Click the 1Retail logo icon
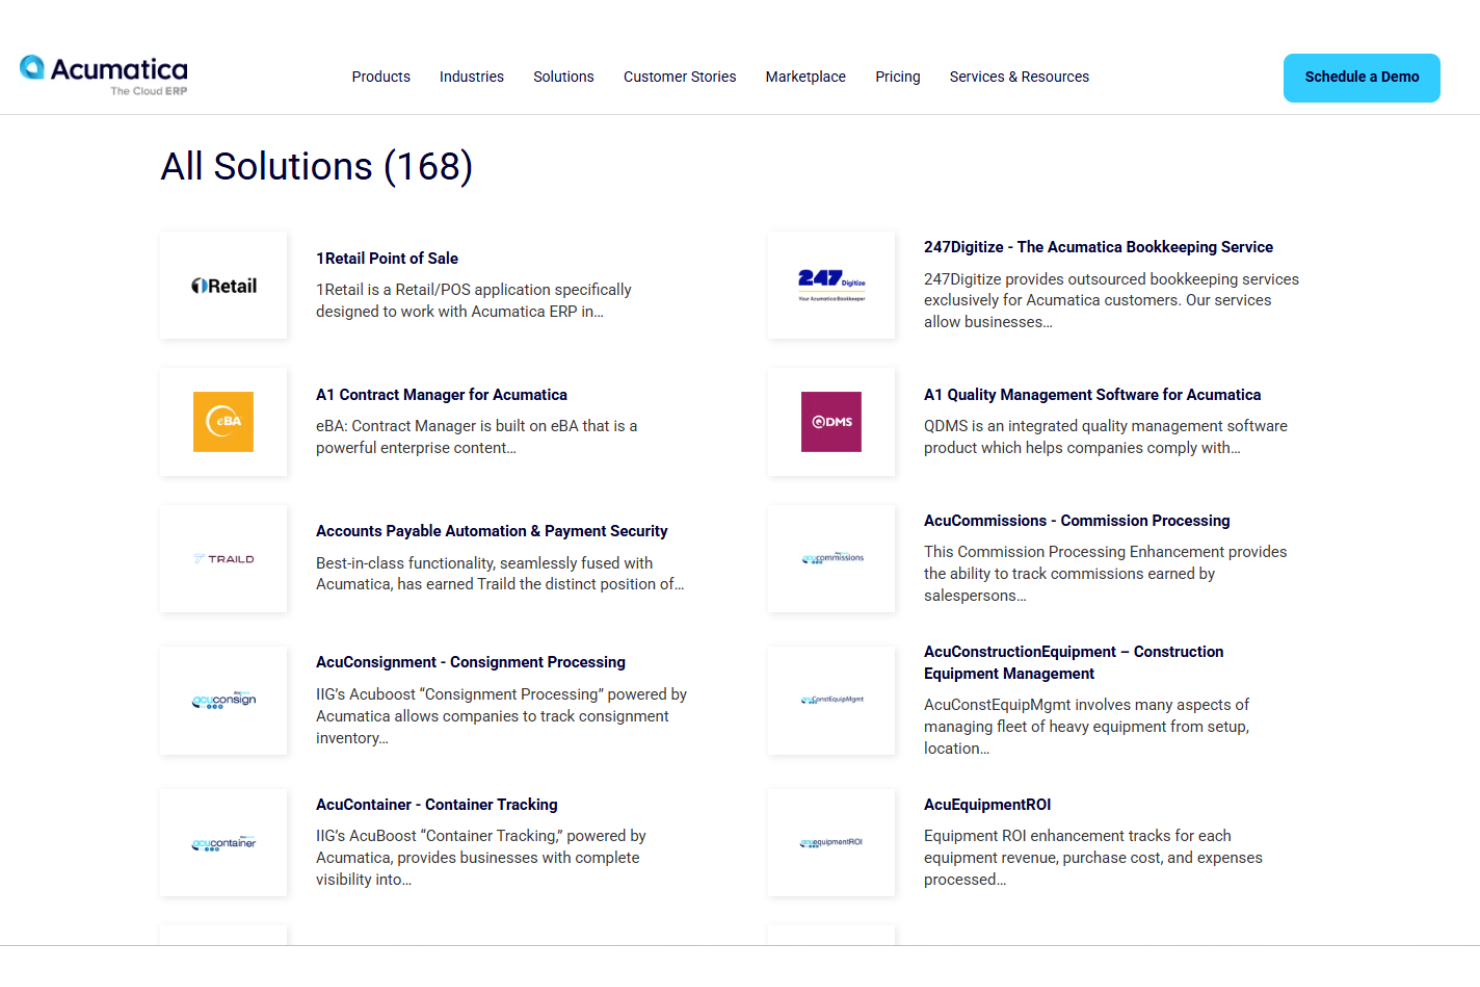This screenshot has height=987, width=1480. (223, 285)
